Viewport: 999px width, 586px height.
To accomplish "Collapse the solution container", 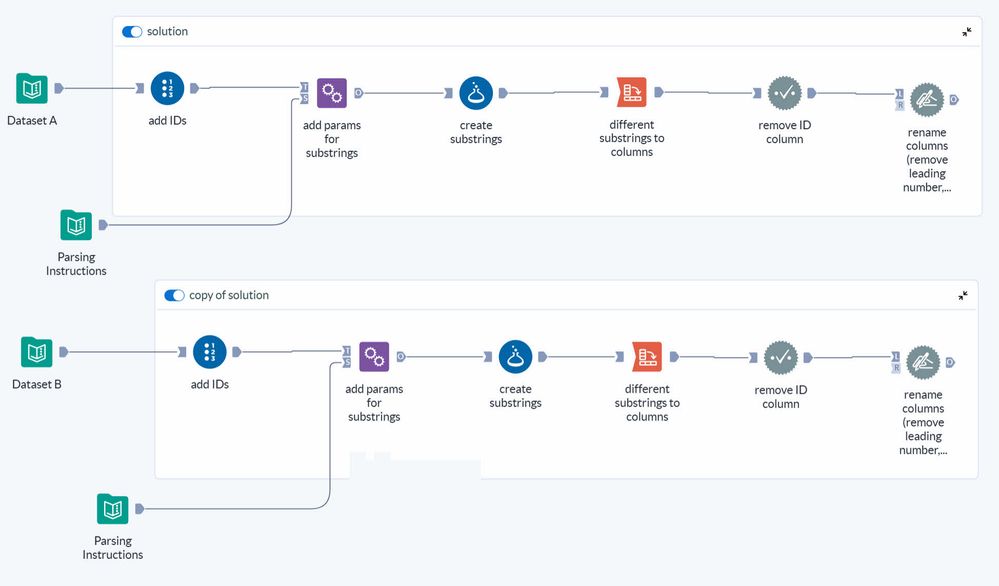I will (x=967, y=32).
